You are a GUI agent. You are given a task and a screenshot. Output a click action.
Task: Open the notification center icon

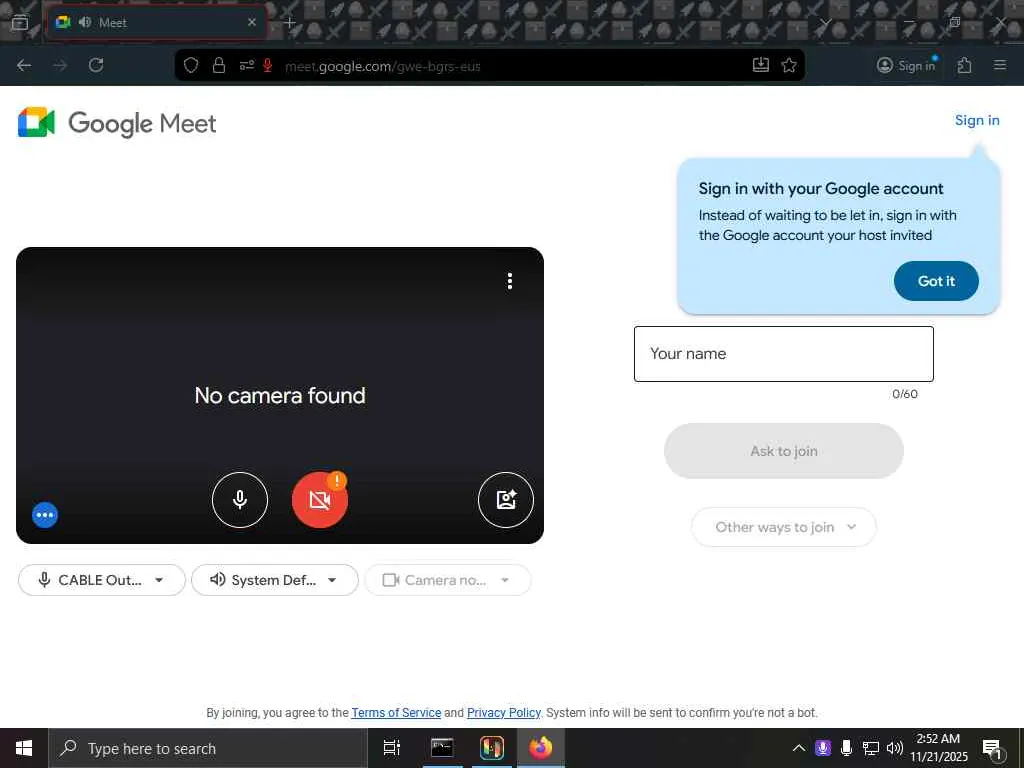(993, 749)
